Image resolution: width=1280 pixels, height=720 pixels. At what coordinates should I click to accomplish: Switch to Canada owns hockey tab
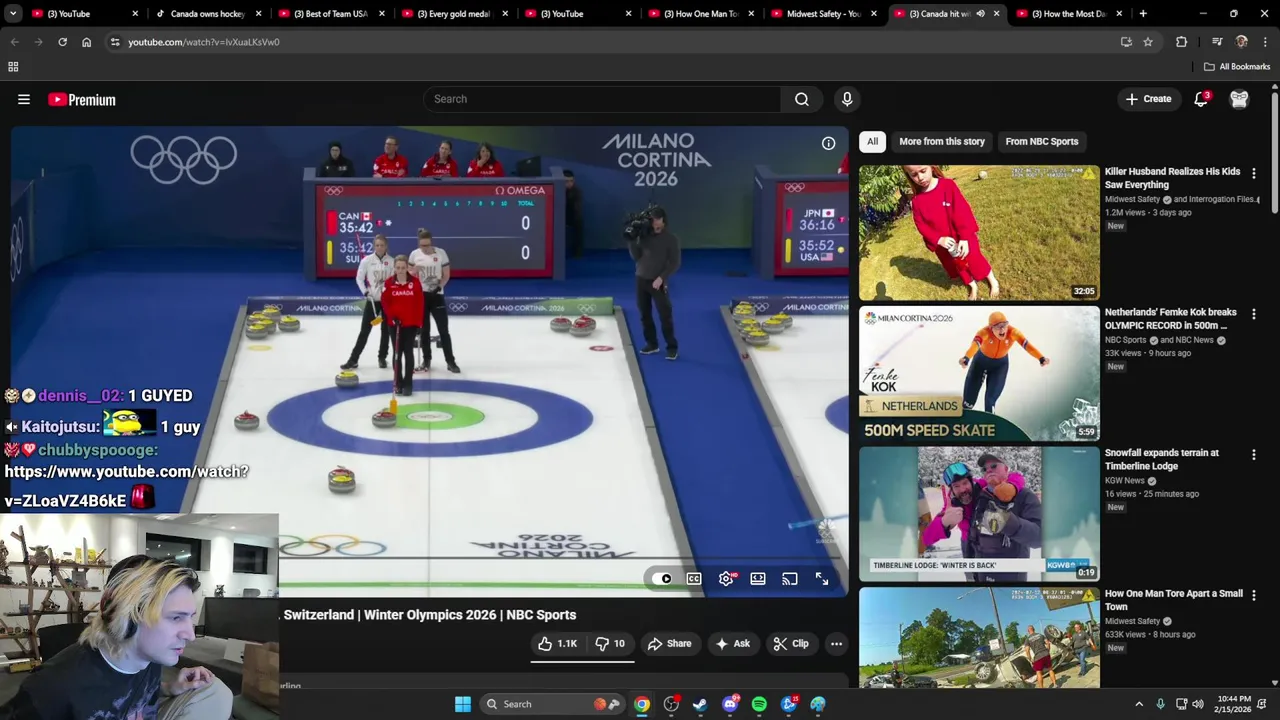pyautogui.click(x=208, y=14)
